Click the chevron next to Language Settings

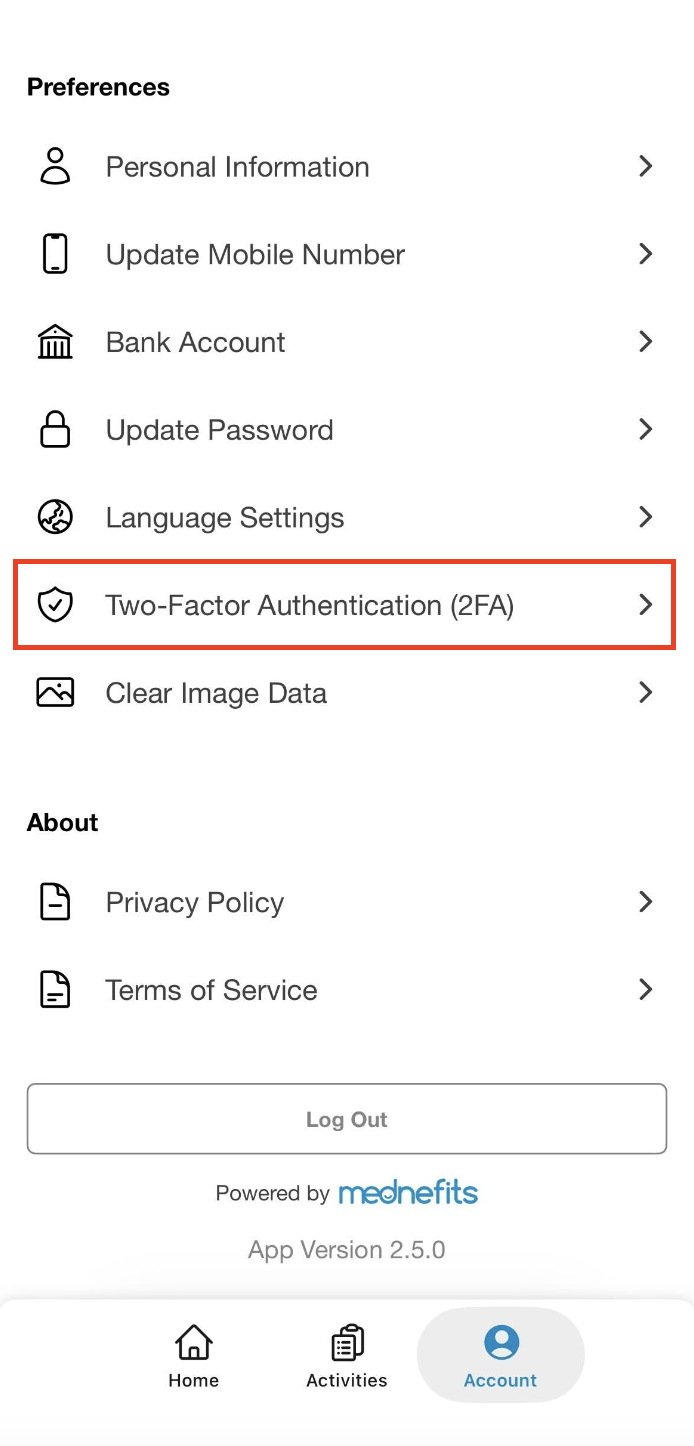646,518
